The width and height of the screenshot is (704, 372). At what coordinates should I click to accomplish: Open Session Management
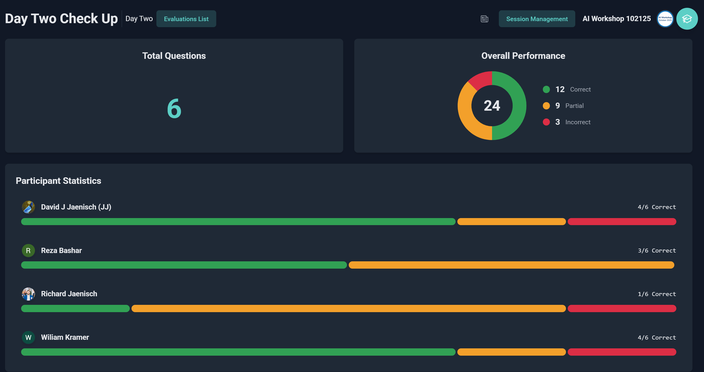coord(537,19)
